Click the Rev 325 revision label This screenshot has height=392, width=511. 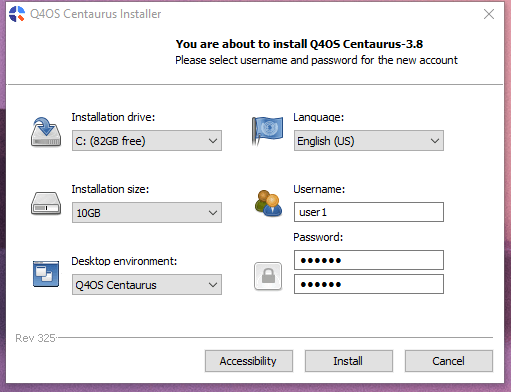click(x=35, y=338)
